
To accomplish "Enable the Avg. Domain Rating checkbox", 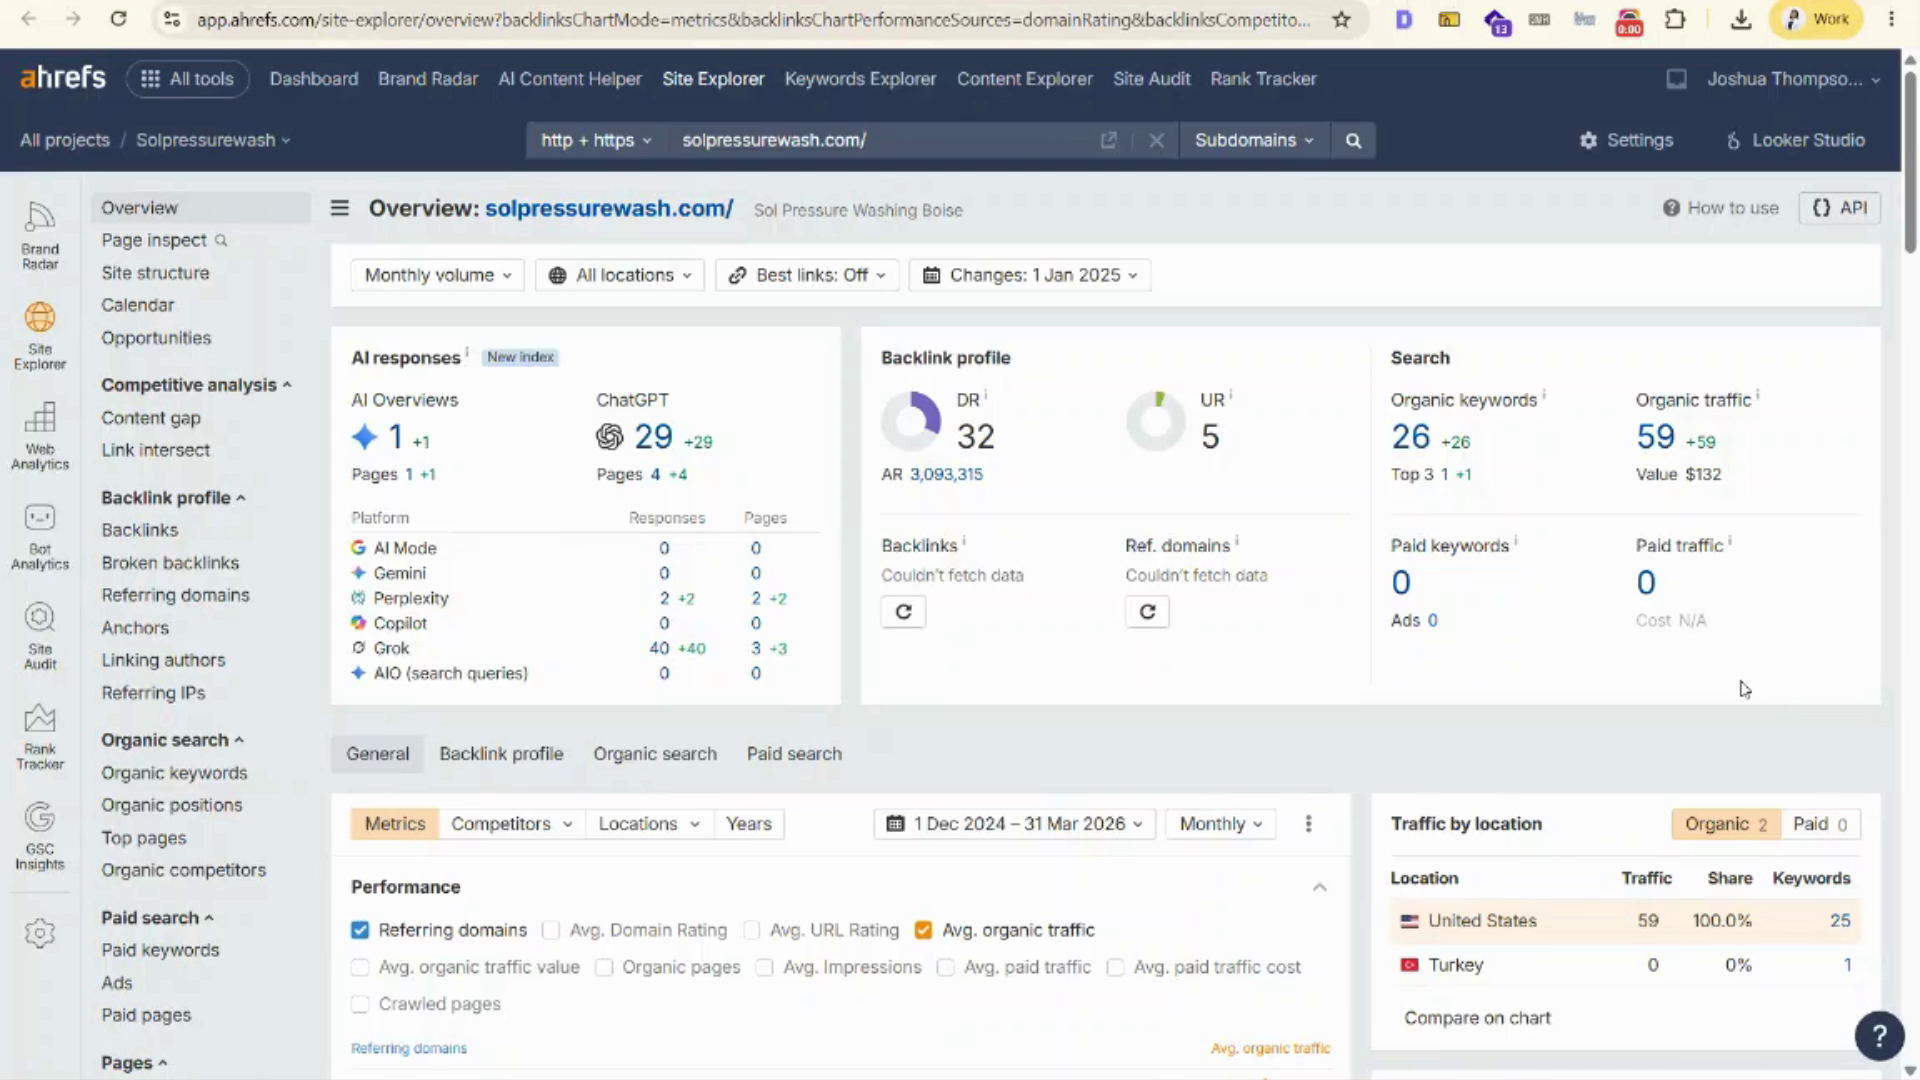I will pos(550,930).
